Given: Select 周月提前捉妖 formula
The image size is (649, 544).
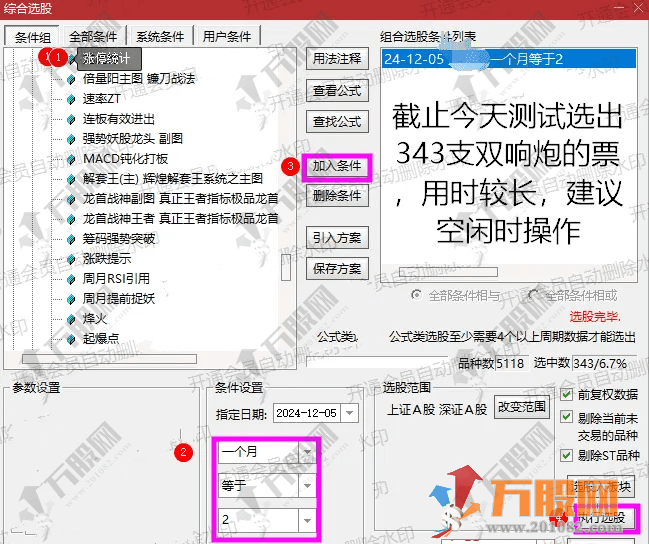Looking at the screenshot, I should (x=119, y=299).
